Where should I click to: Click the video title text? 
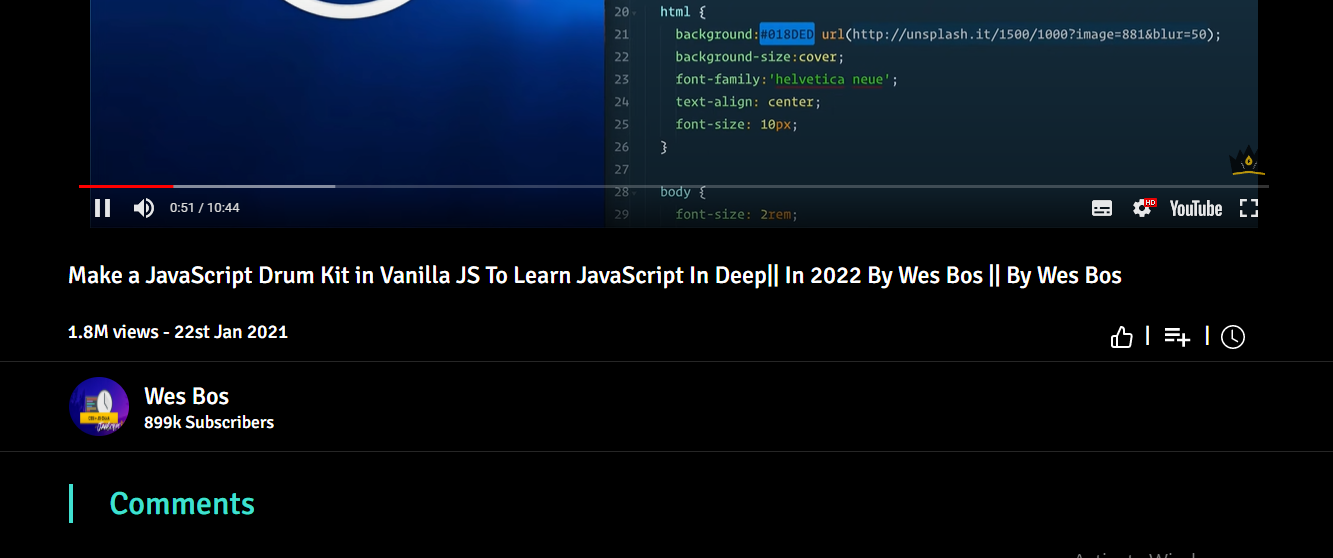click(x=595, y=275)
